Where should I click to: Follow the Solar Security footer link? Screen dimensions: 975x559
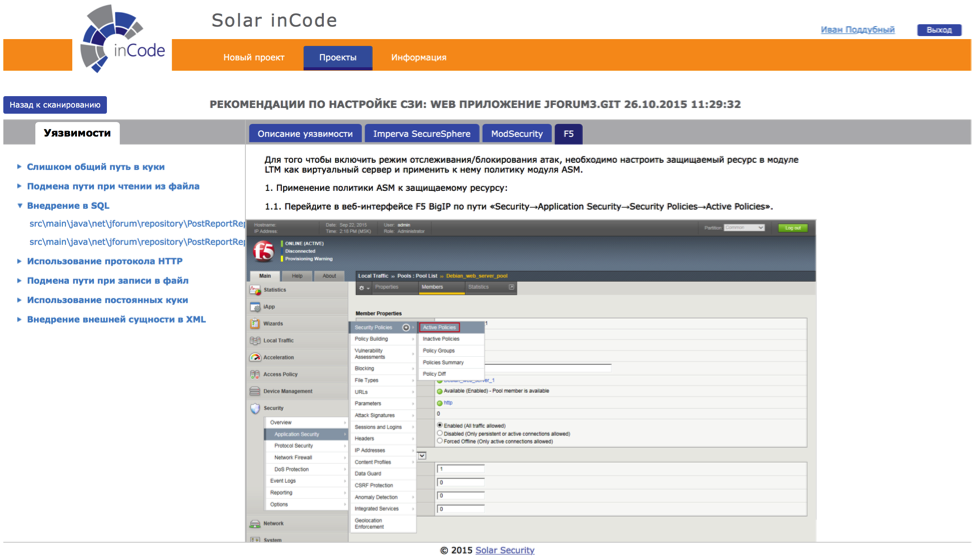504,550
